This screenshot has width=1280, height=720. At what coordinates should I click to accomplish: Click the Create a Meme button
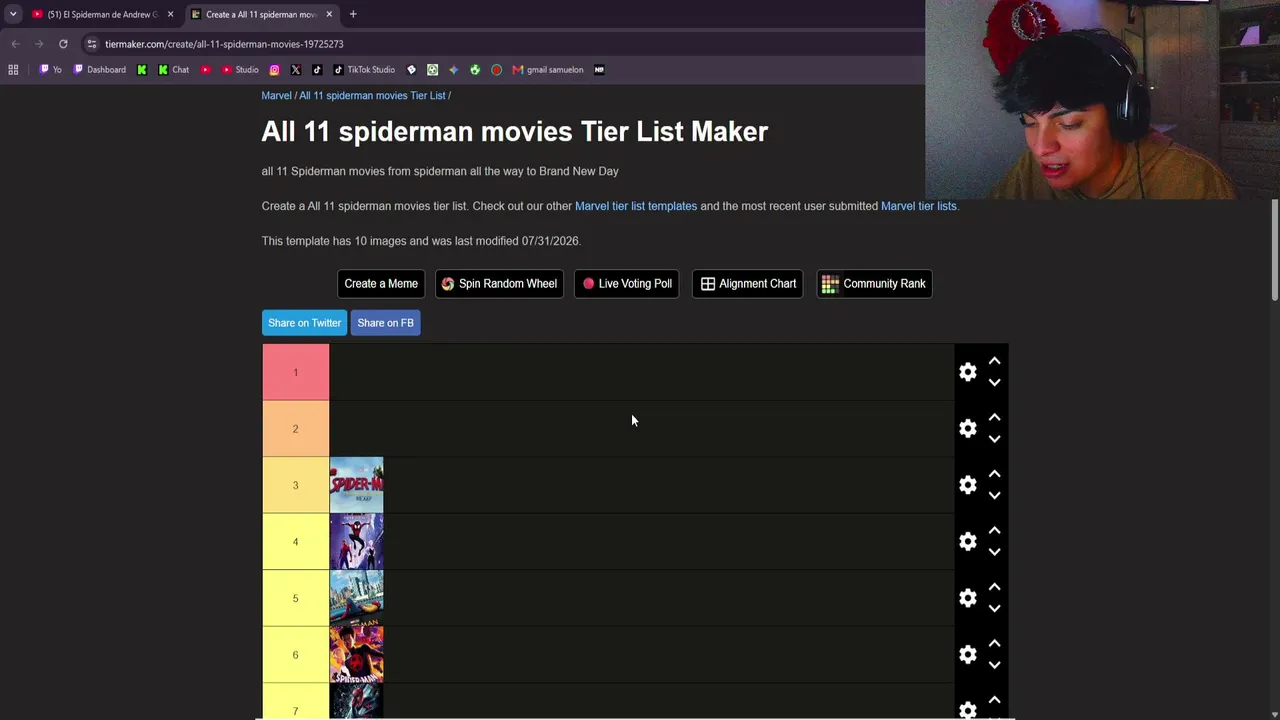[x=381, y=284]
